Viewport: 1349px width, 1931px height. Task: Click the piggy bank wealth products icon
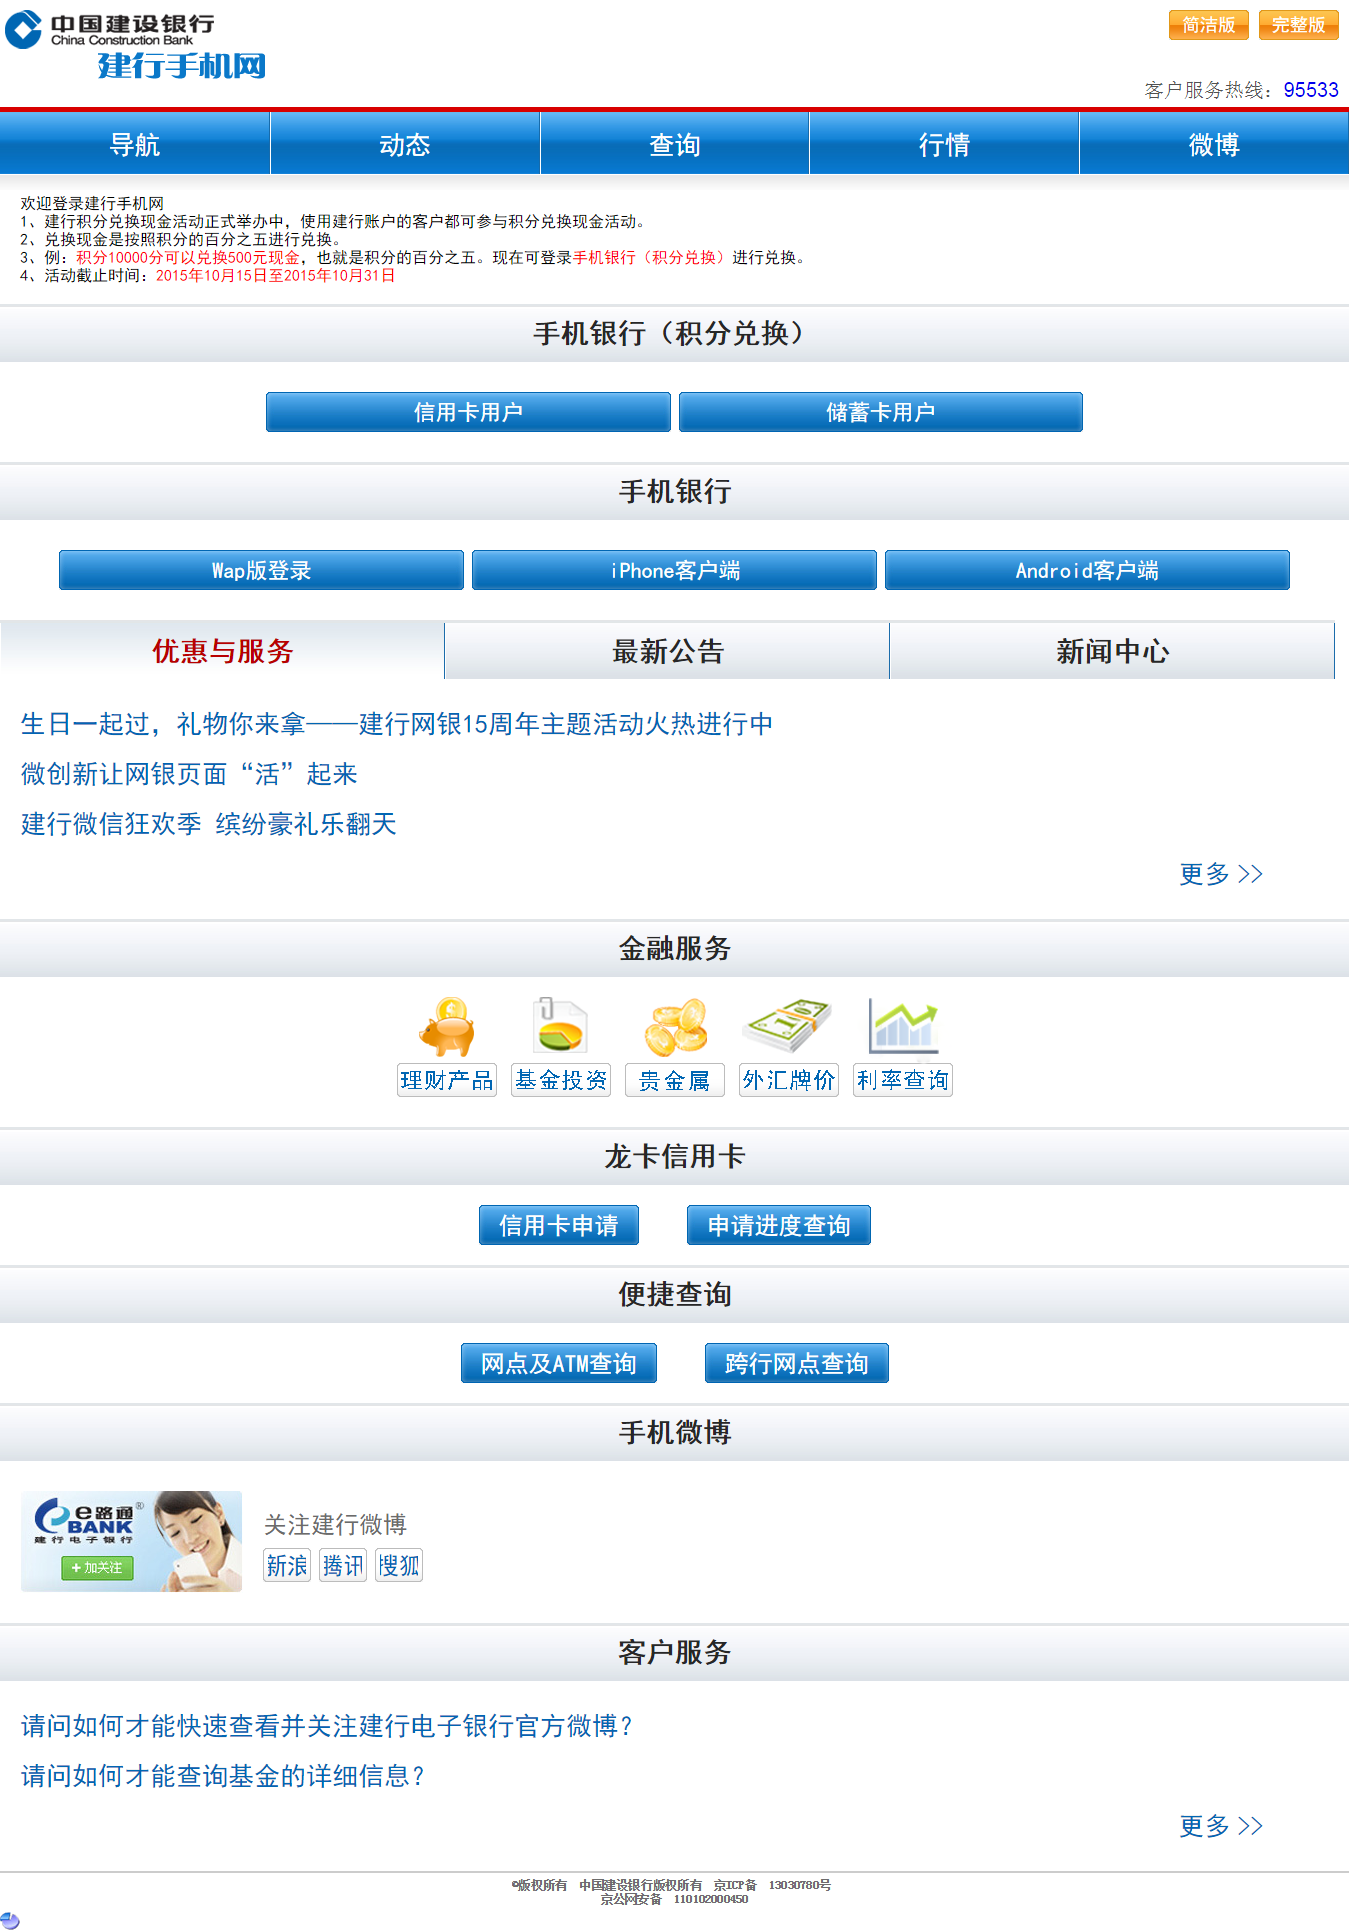point(447,1027)
